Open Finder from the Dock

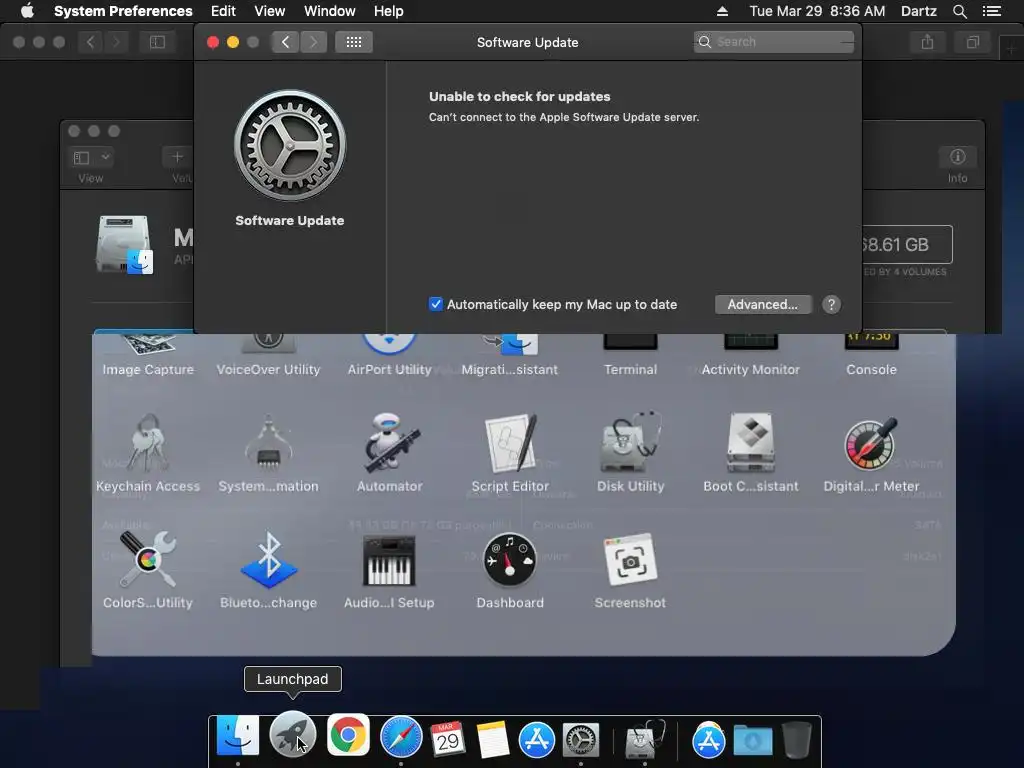[238, 736]
